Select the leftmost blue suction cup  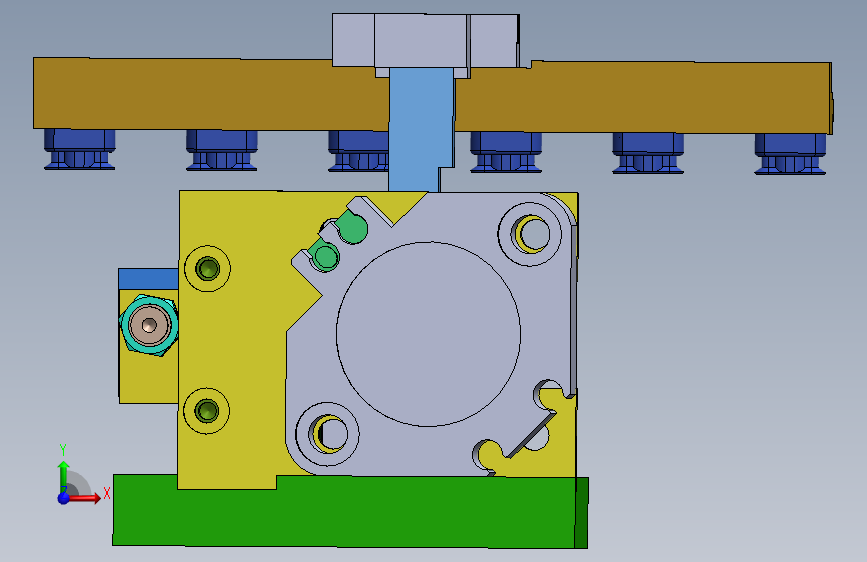coord(80,149)
